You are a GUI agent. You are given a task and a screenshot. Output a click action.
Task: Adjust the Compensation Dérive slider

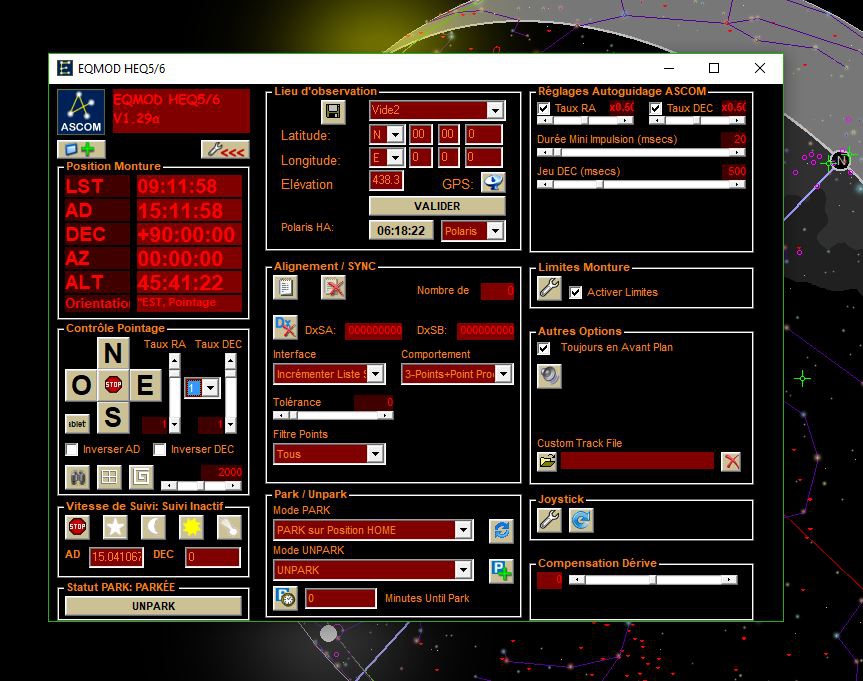653,580
